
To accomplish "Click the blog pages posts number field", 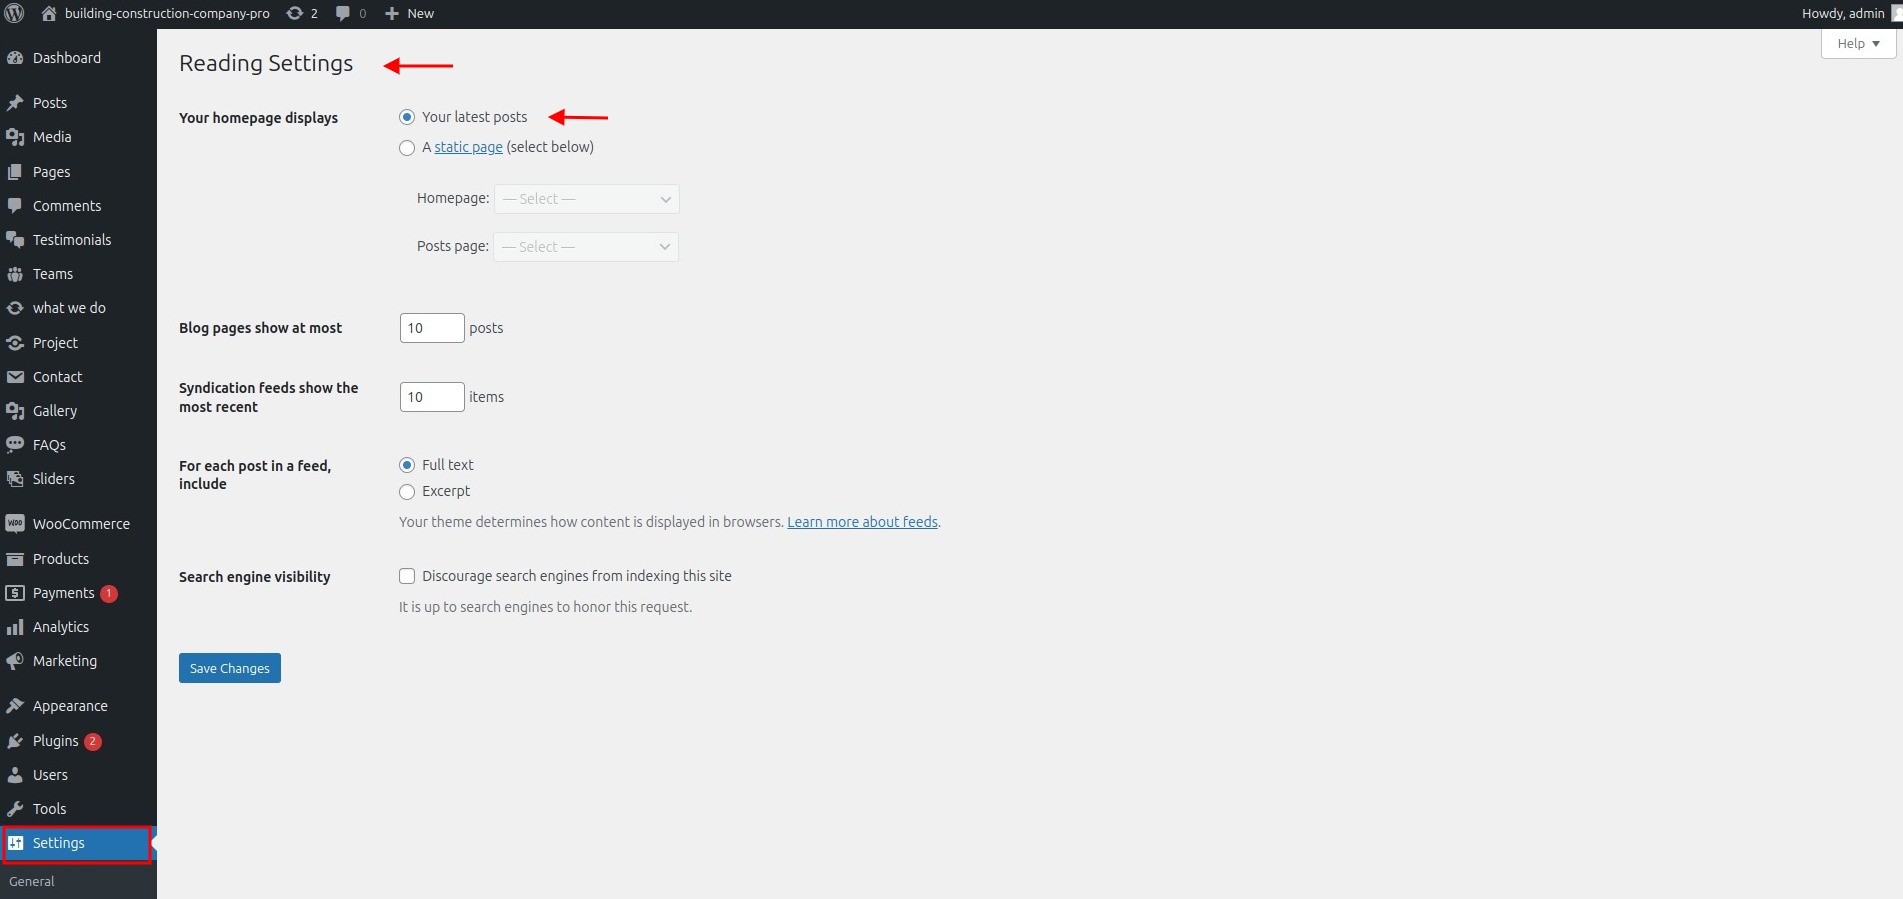I will point(431,328).
